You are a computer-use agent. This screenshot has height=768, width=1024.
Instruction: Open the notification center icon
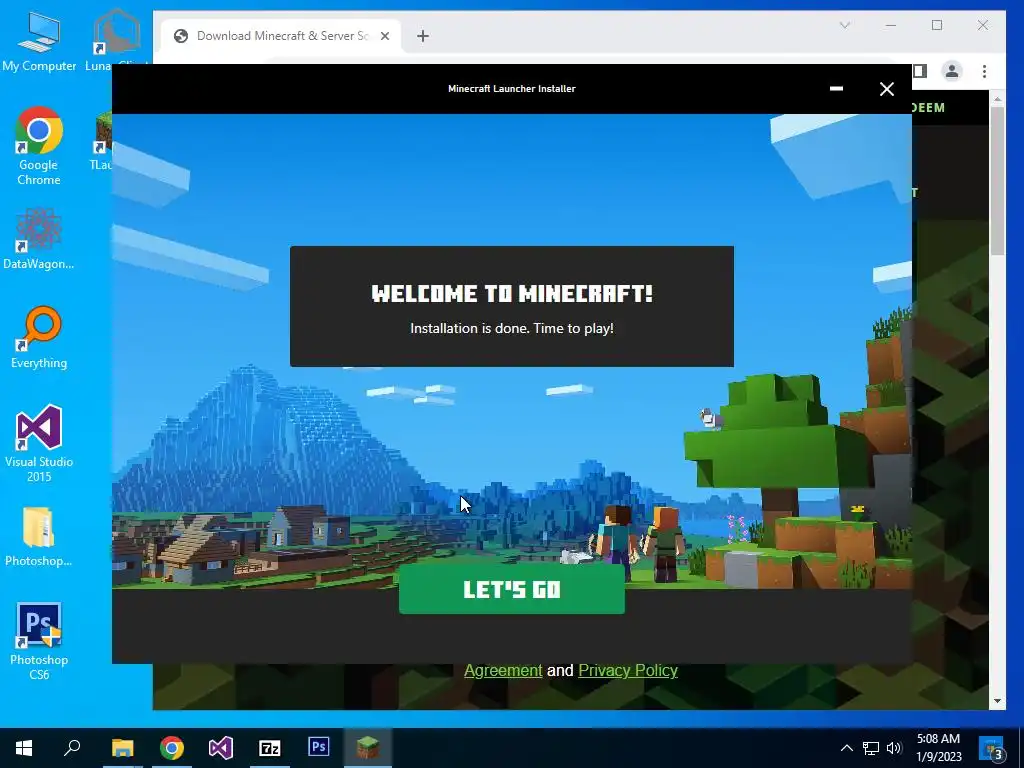(991, 748)
